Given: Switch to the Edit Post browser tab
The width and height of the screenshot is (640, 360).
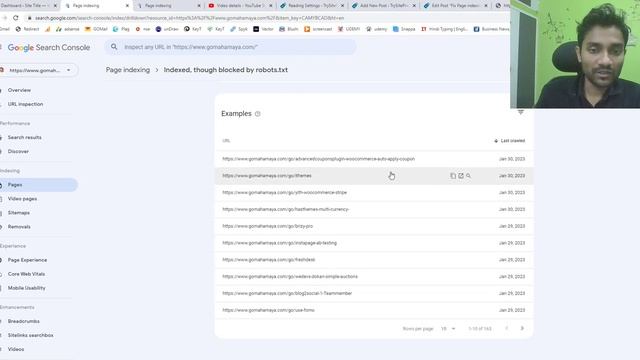Looking at the screenshot, I should (x=455, y=6).
